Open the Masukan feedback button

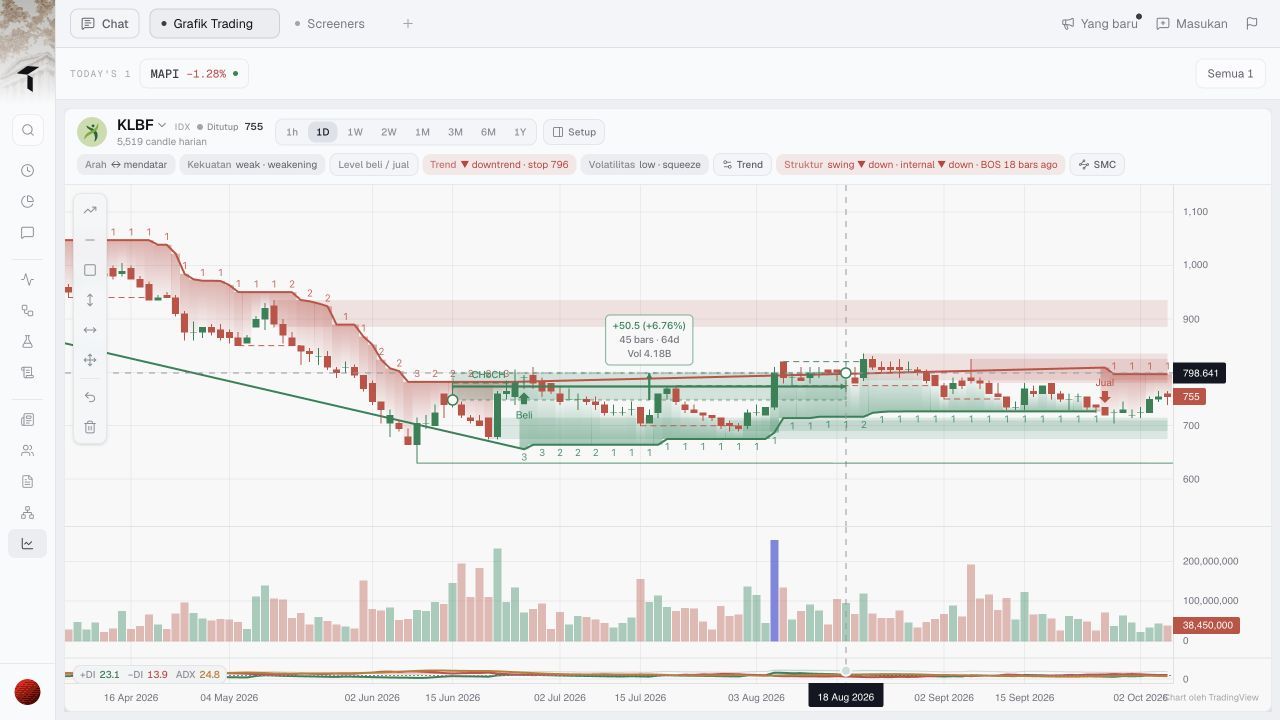click(x=1192, y=23)
